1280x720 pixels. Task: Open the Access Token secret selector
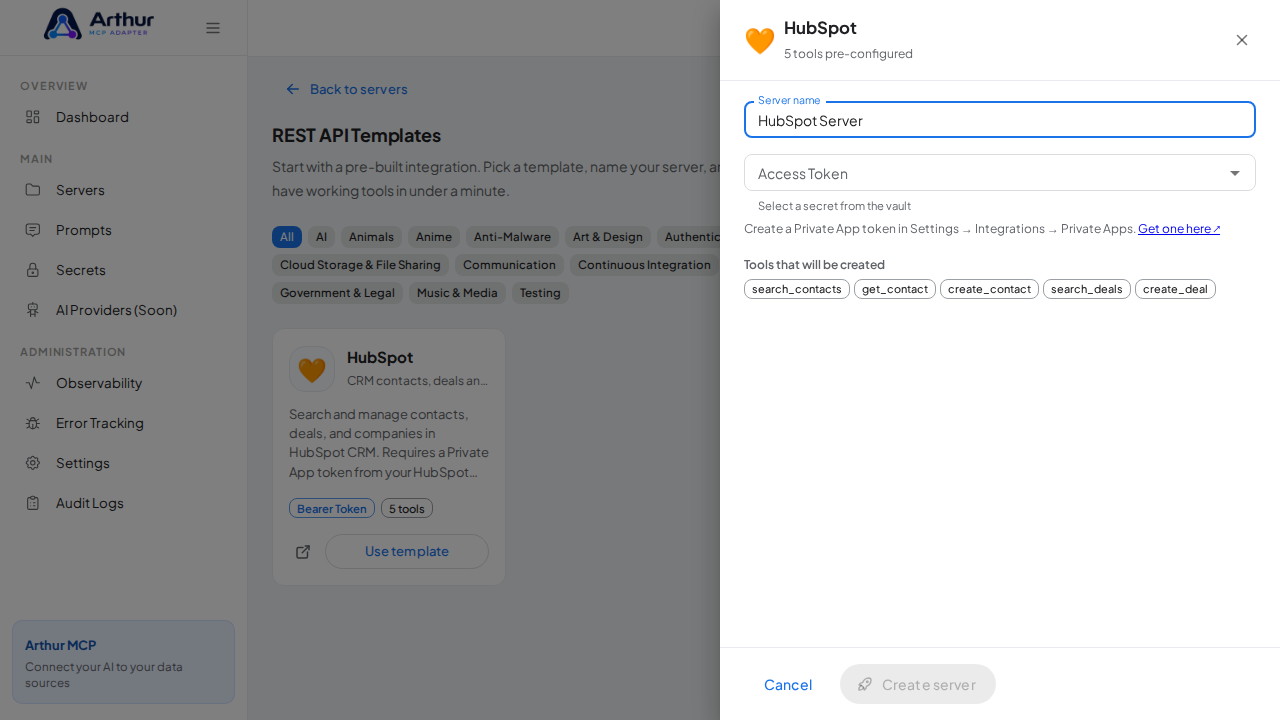click(1000, 173)
